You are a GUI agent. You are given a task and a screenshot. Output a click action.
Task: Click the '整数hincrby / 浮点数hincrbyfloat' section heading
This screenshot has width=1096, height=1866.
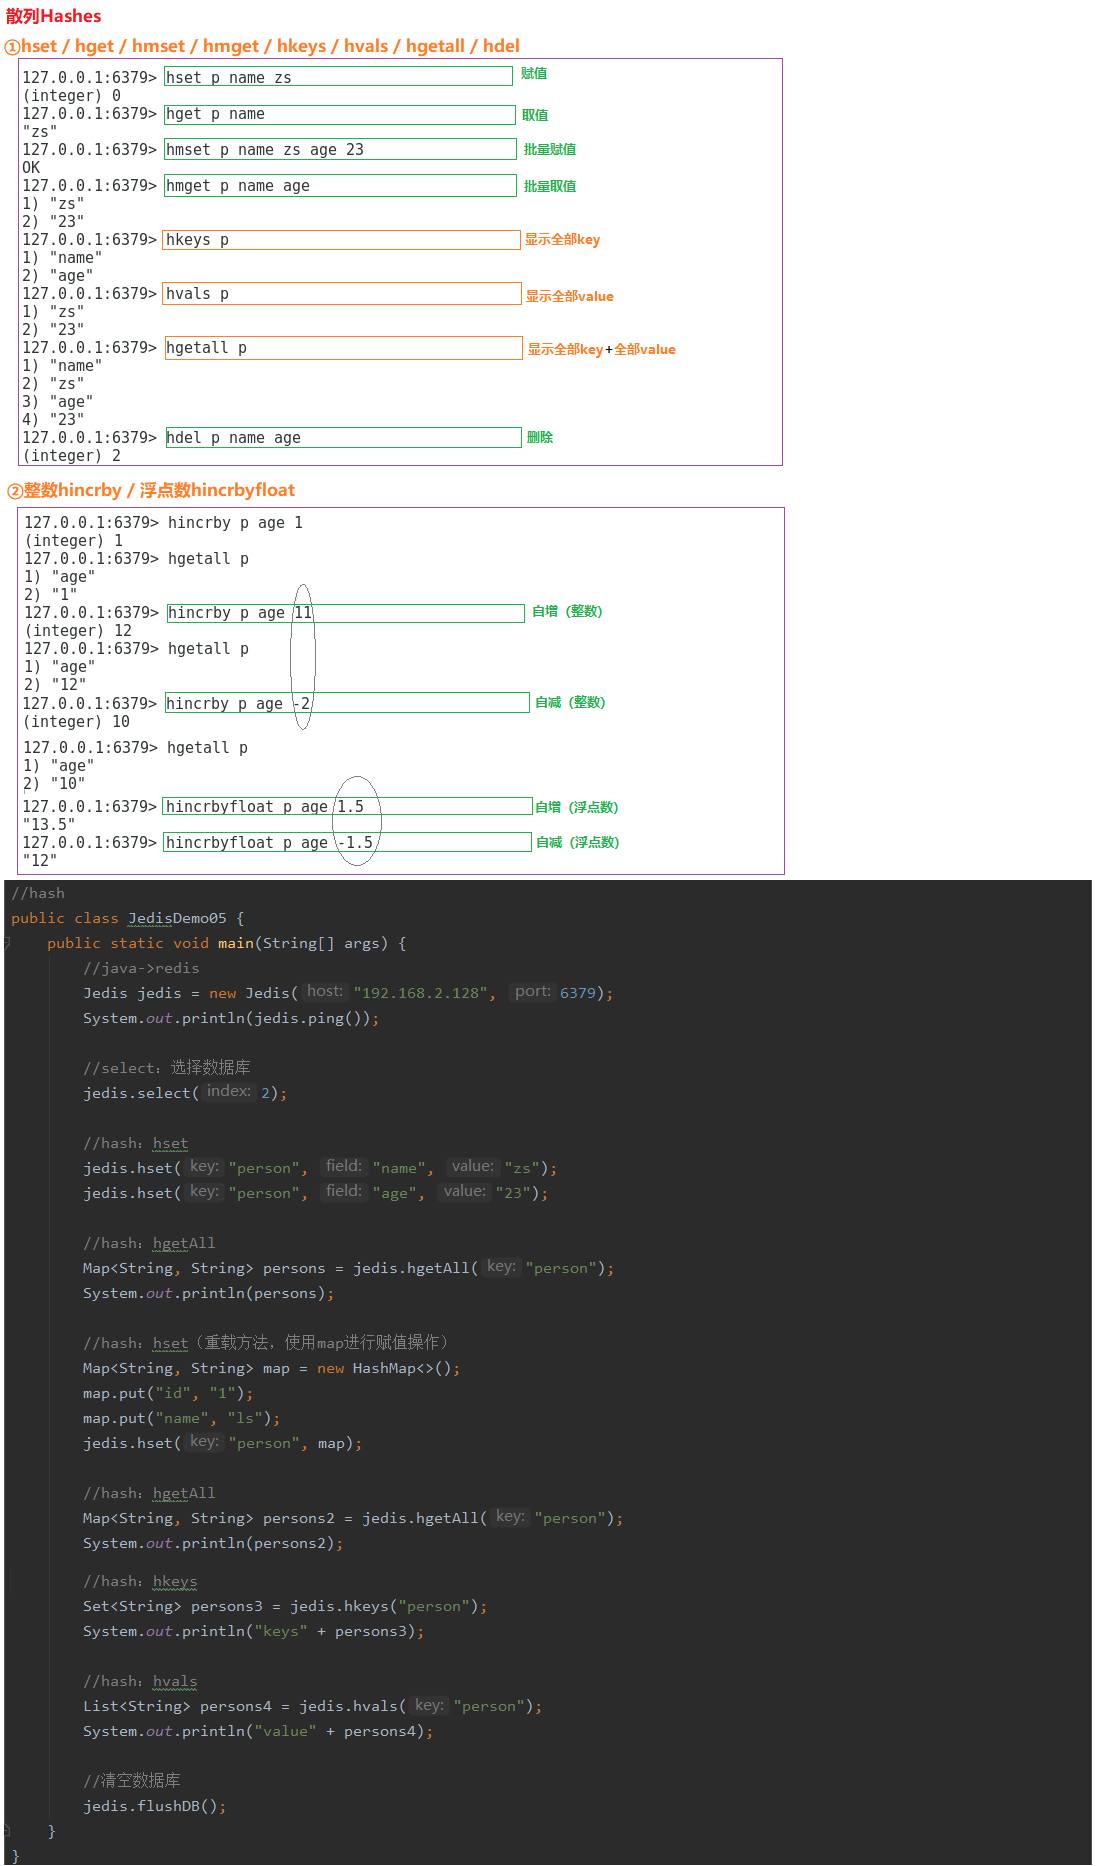[158, 490]
